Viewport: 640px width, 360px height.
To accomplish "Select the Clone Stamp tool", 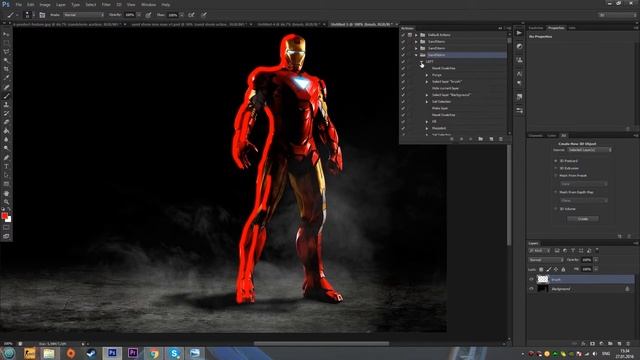I will tap(6, 104).
